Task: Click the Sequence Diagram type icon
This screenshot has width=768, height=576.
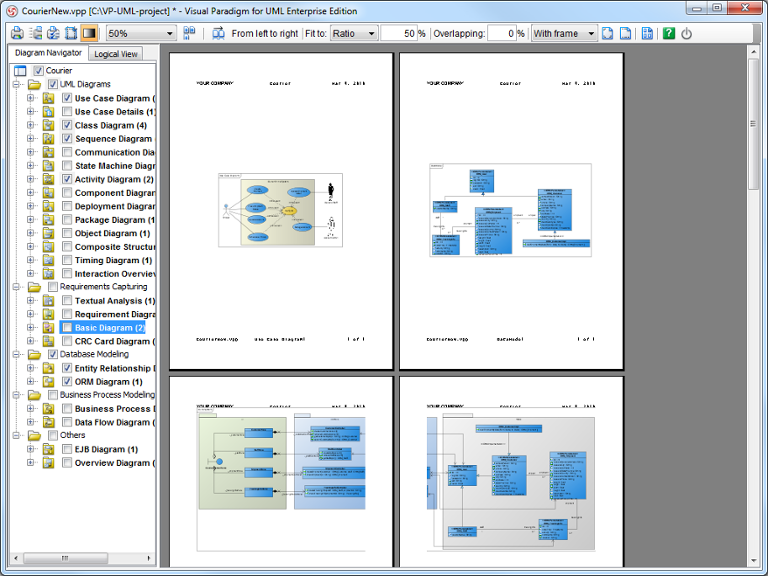Action: pyautogui.click(x=48, y=139)
